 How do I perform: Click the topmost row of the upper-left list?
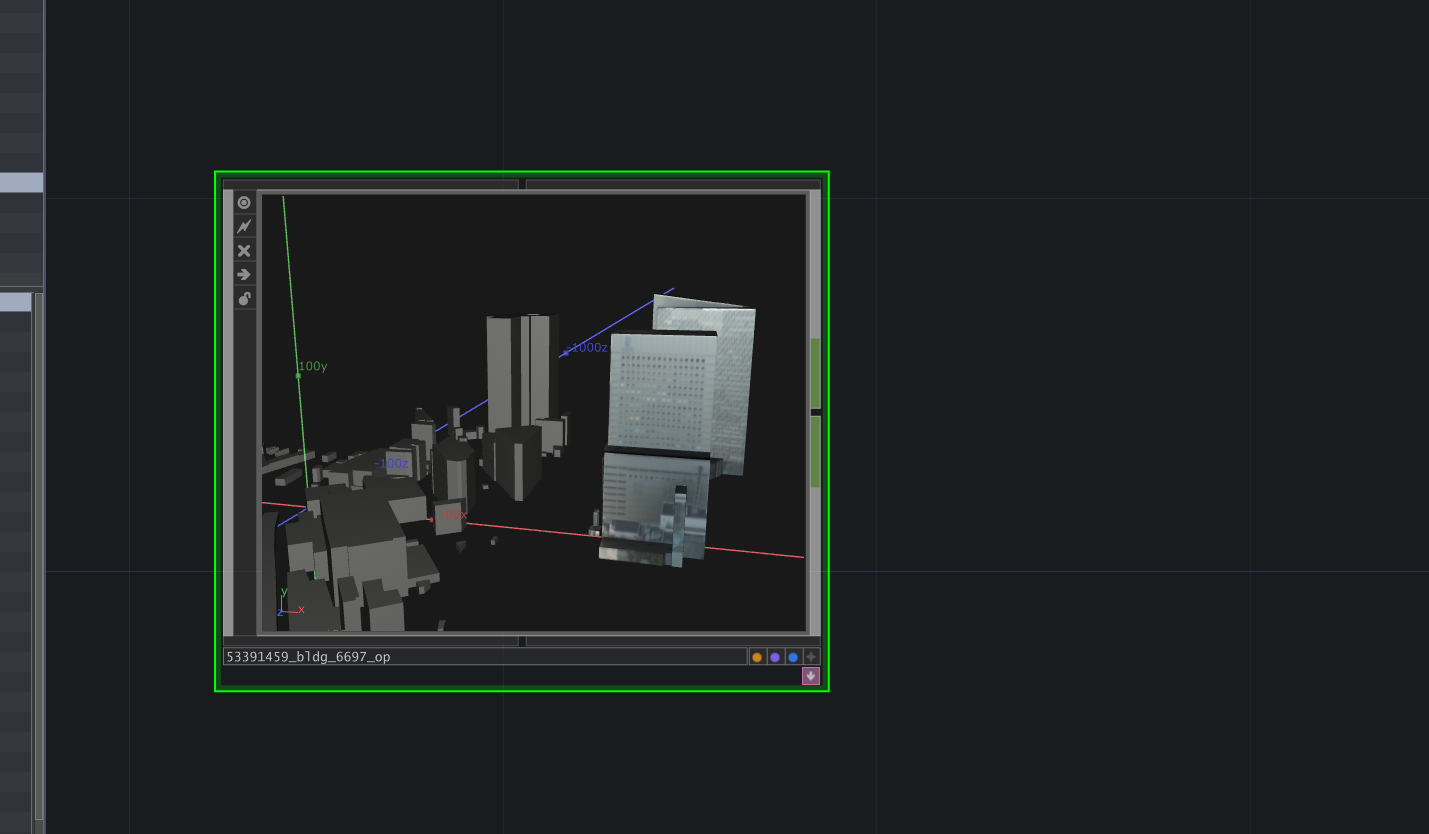20,8
